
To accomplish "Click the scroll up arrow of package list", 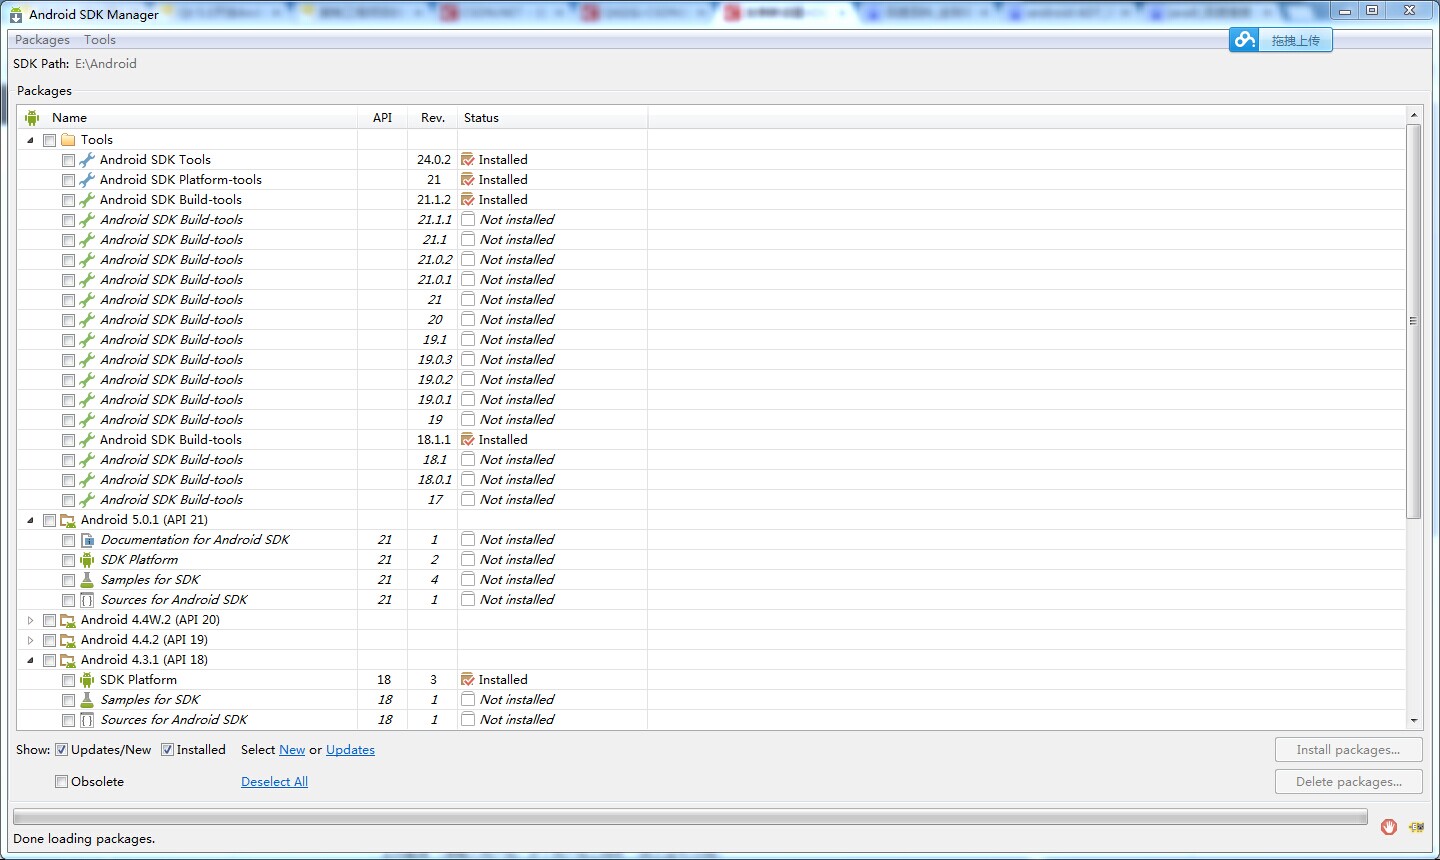I will tap(1414, 115).
